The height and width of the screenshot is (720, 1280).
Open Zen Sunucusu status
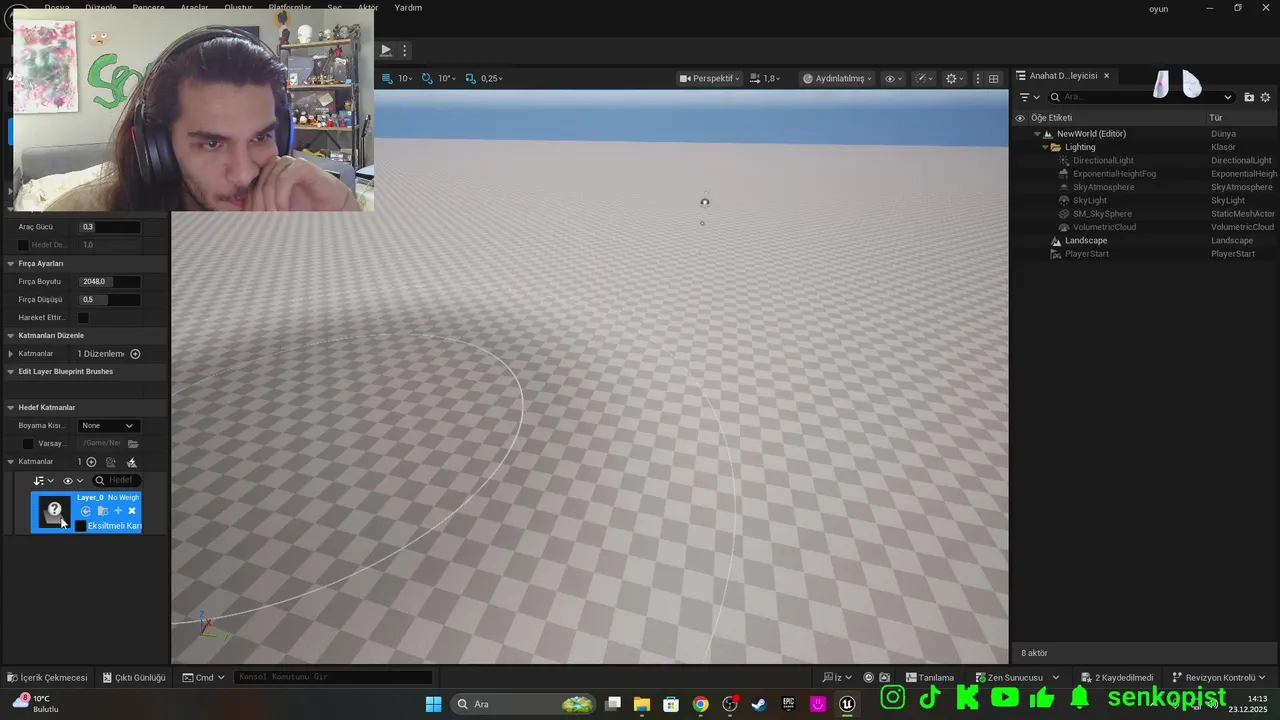pyautogui.click(x=1017, y=677)
